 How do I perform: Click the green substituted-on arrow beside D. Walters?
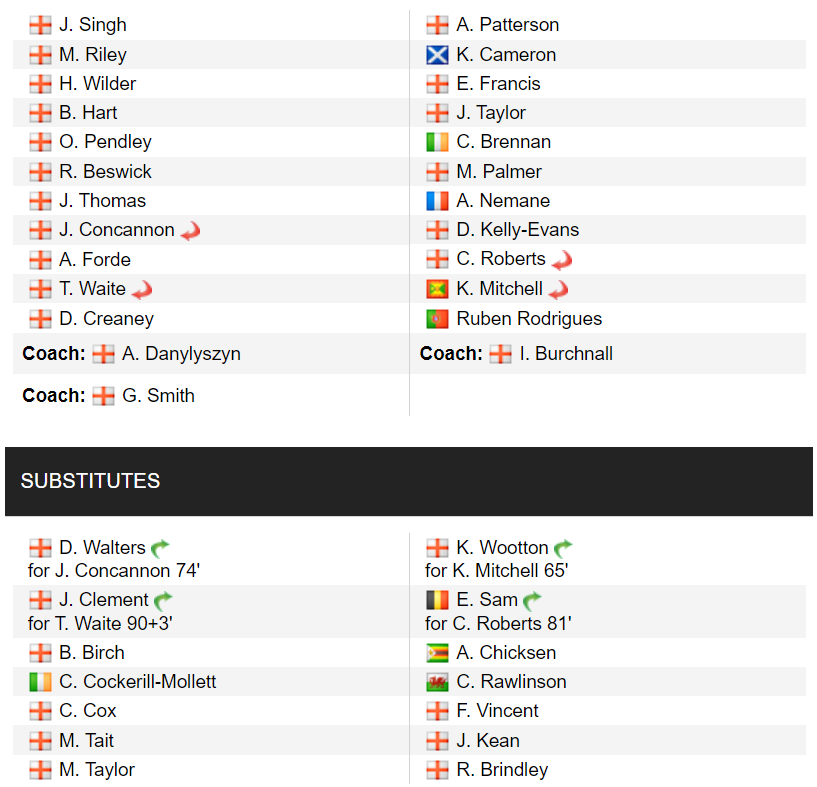point(160,548)
